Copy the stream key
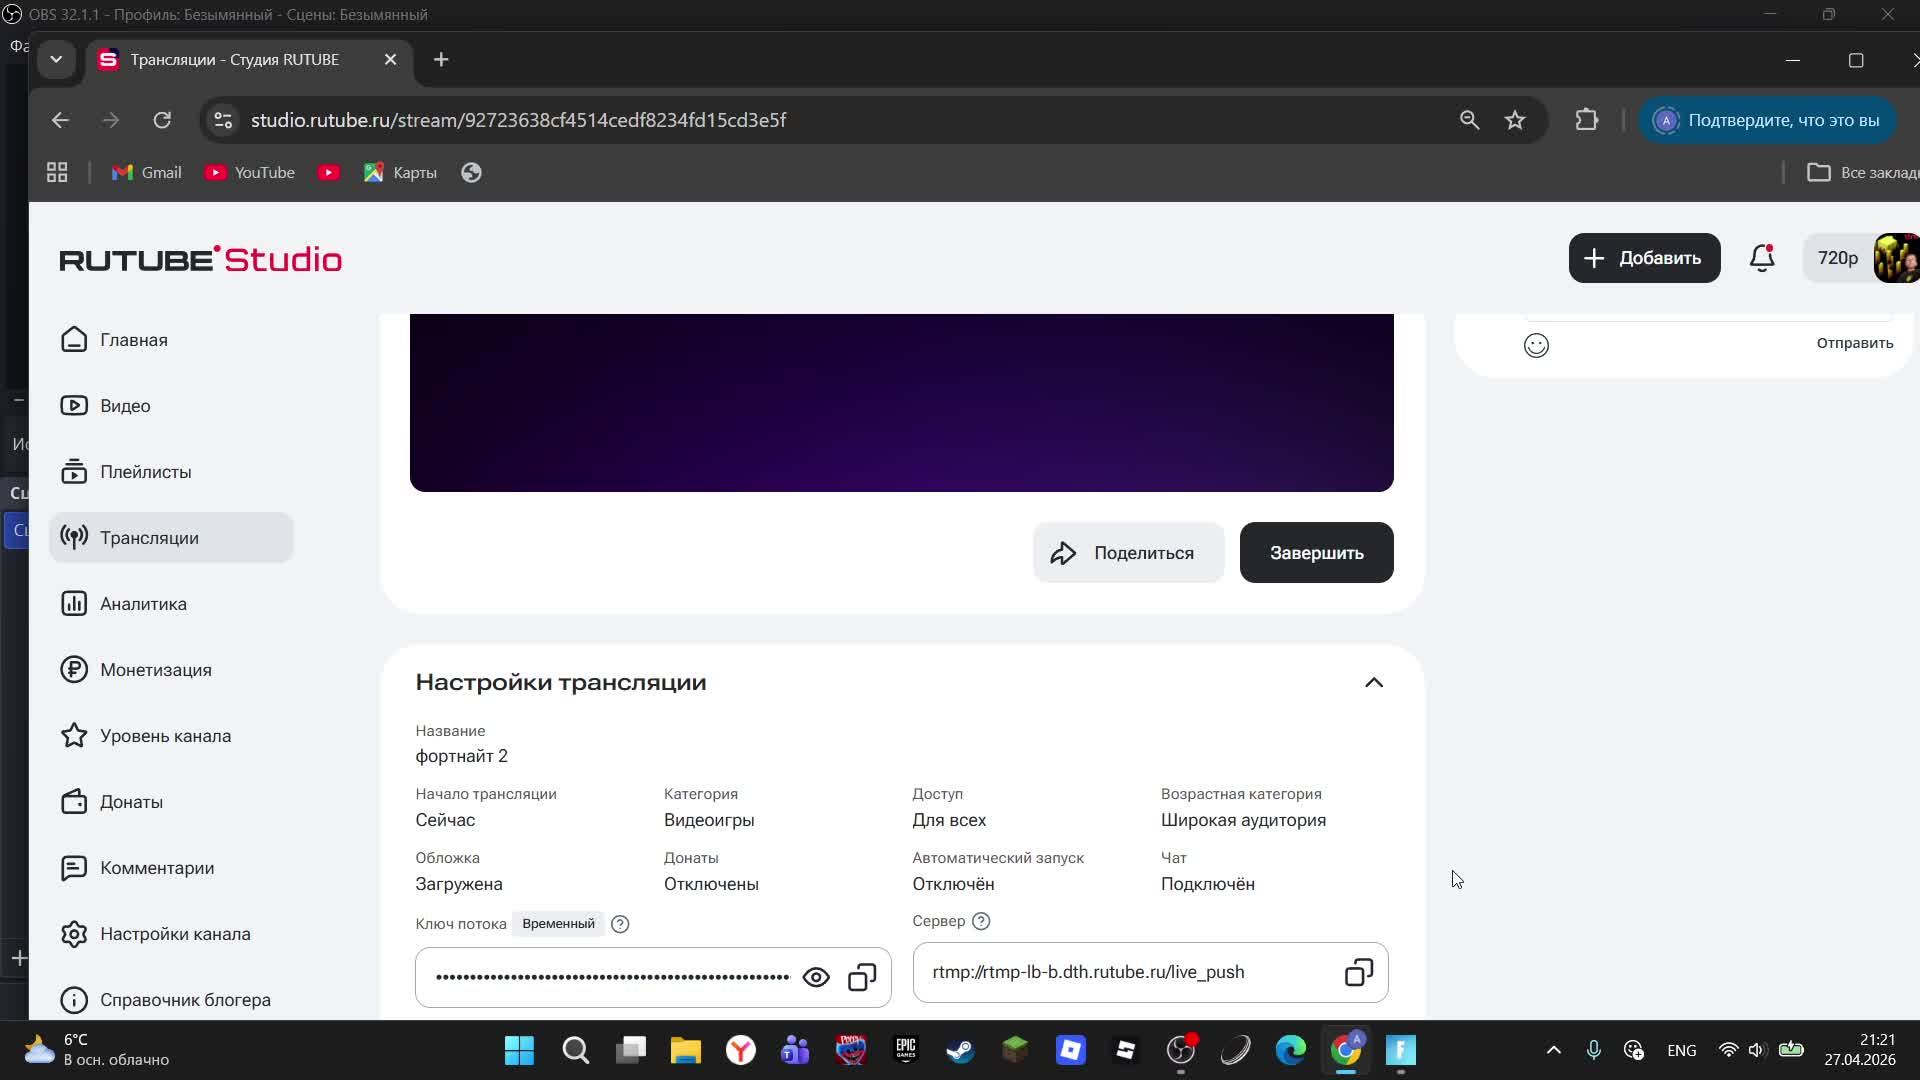The image size is (1920, 1080). point(862,977)
